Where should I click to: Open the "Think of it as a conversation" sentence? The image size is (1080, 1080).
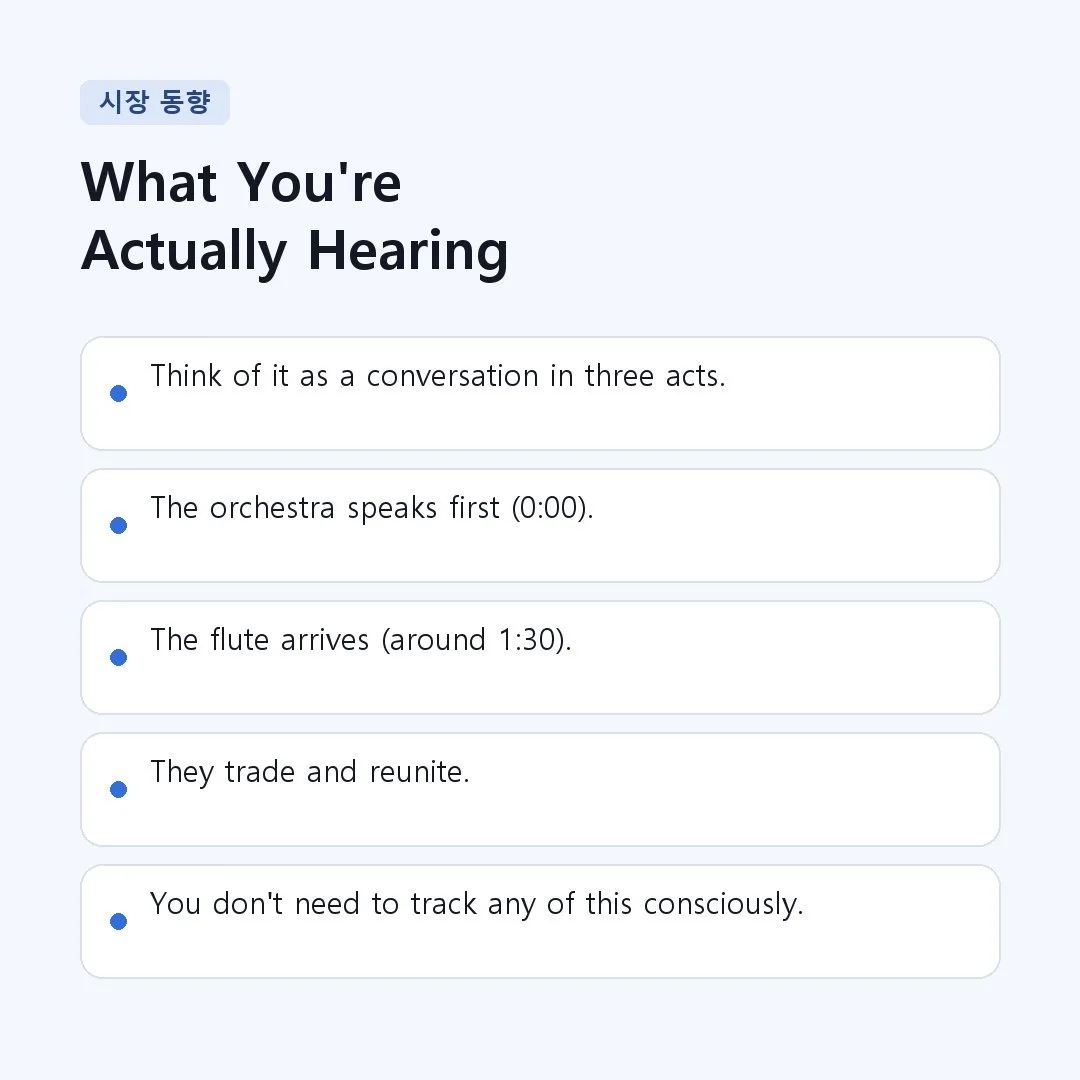438,376
